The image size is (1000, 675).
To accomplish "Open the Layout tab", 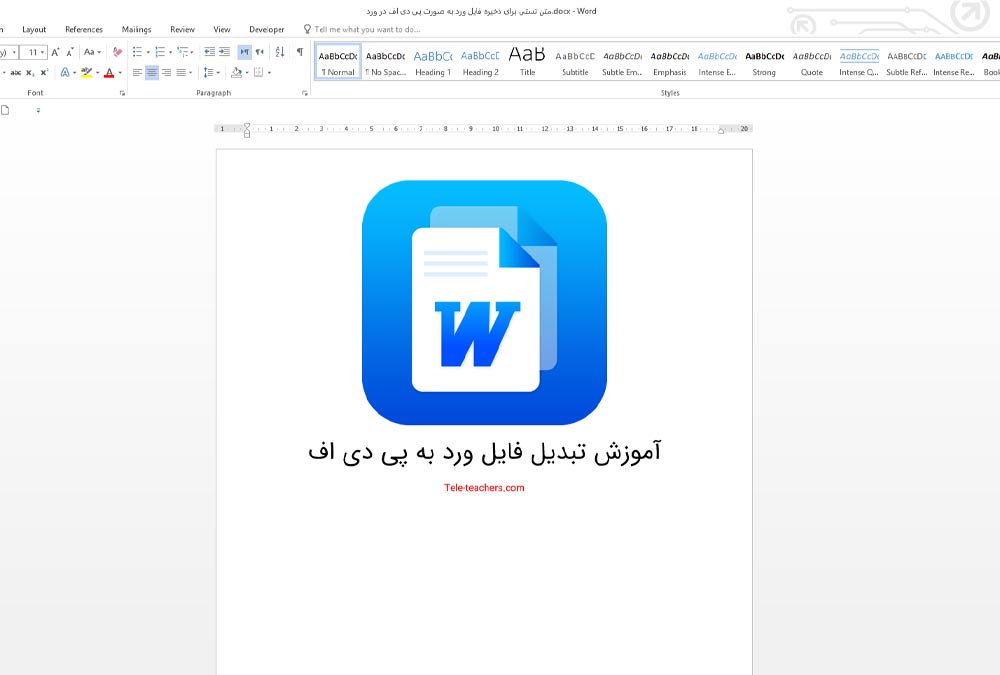I will pyautogui.click(x=34, y=29).
